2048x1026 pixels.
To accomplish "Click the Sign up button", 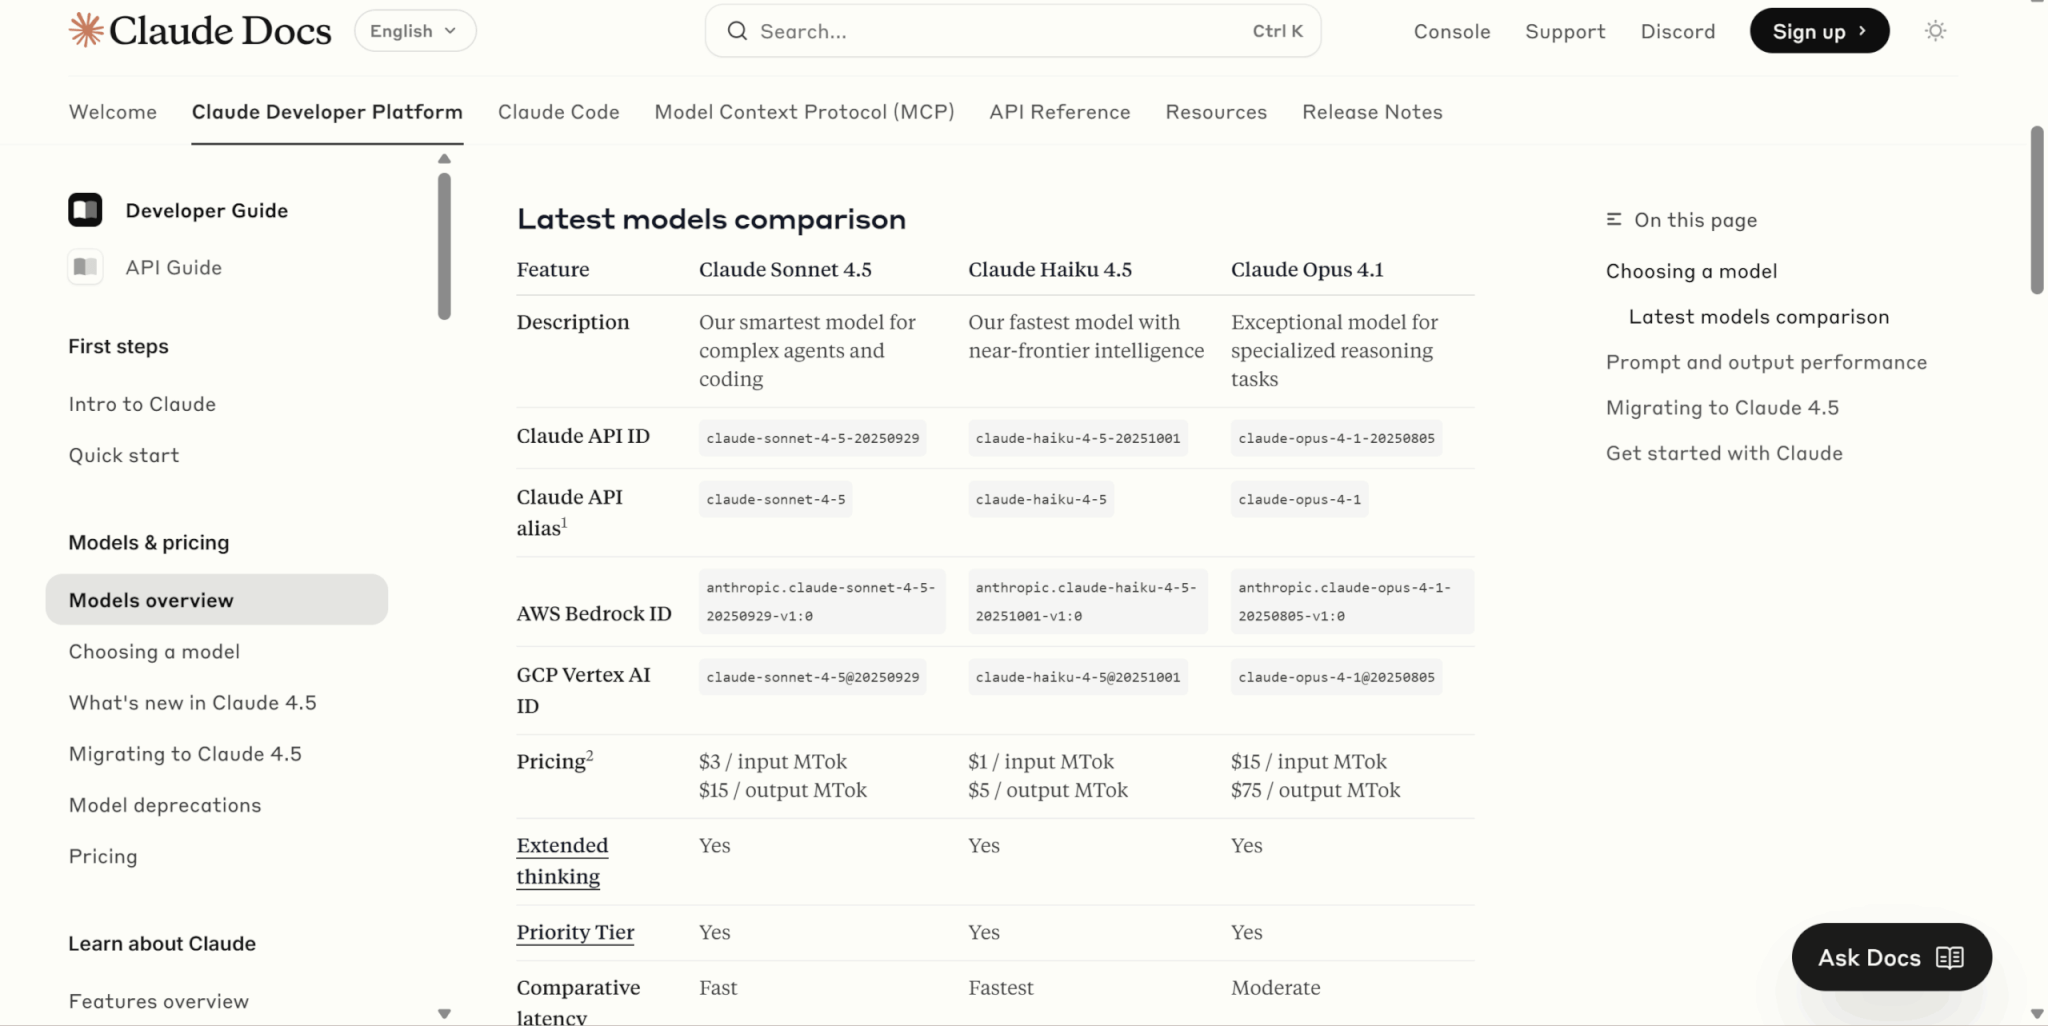I will 1818,31.
